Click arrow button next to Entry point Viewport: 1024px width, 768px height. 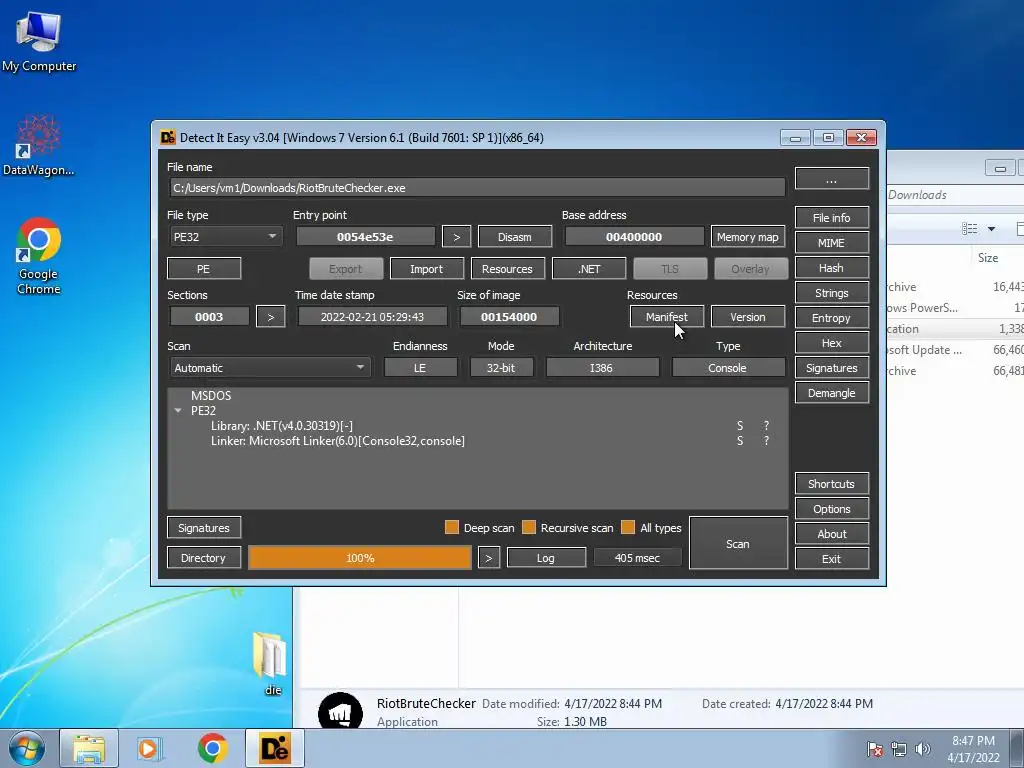coord(456,237)
